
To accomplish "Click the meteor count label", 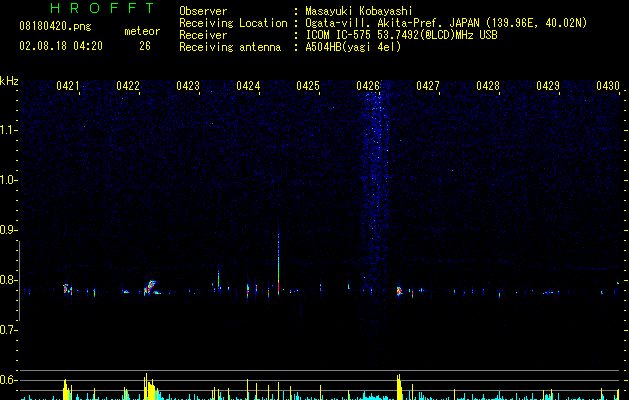I will (x=142, y=31).
